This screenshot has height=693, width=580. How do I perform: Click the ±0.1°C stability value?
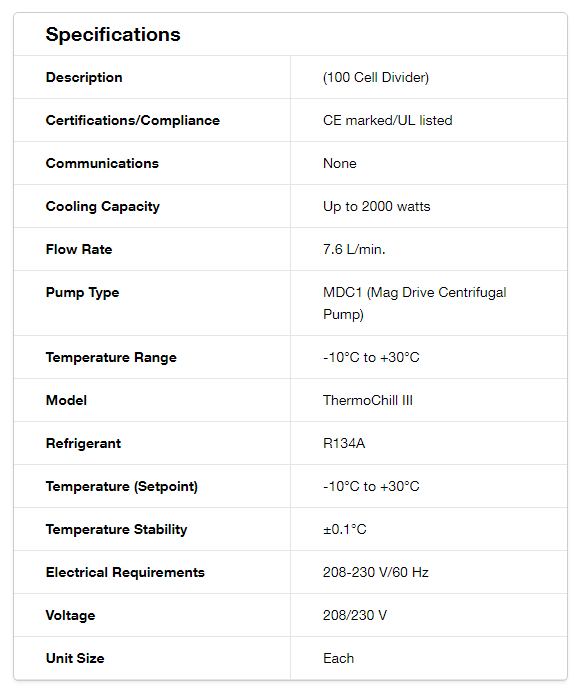pos(345,529)
